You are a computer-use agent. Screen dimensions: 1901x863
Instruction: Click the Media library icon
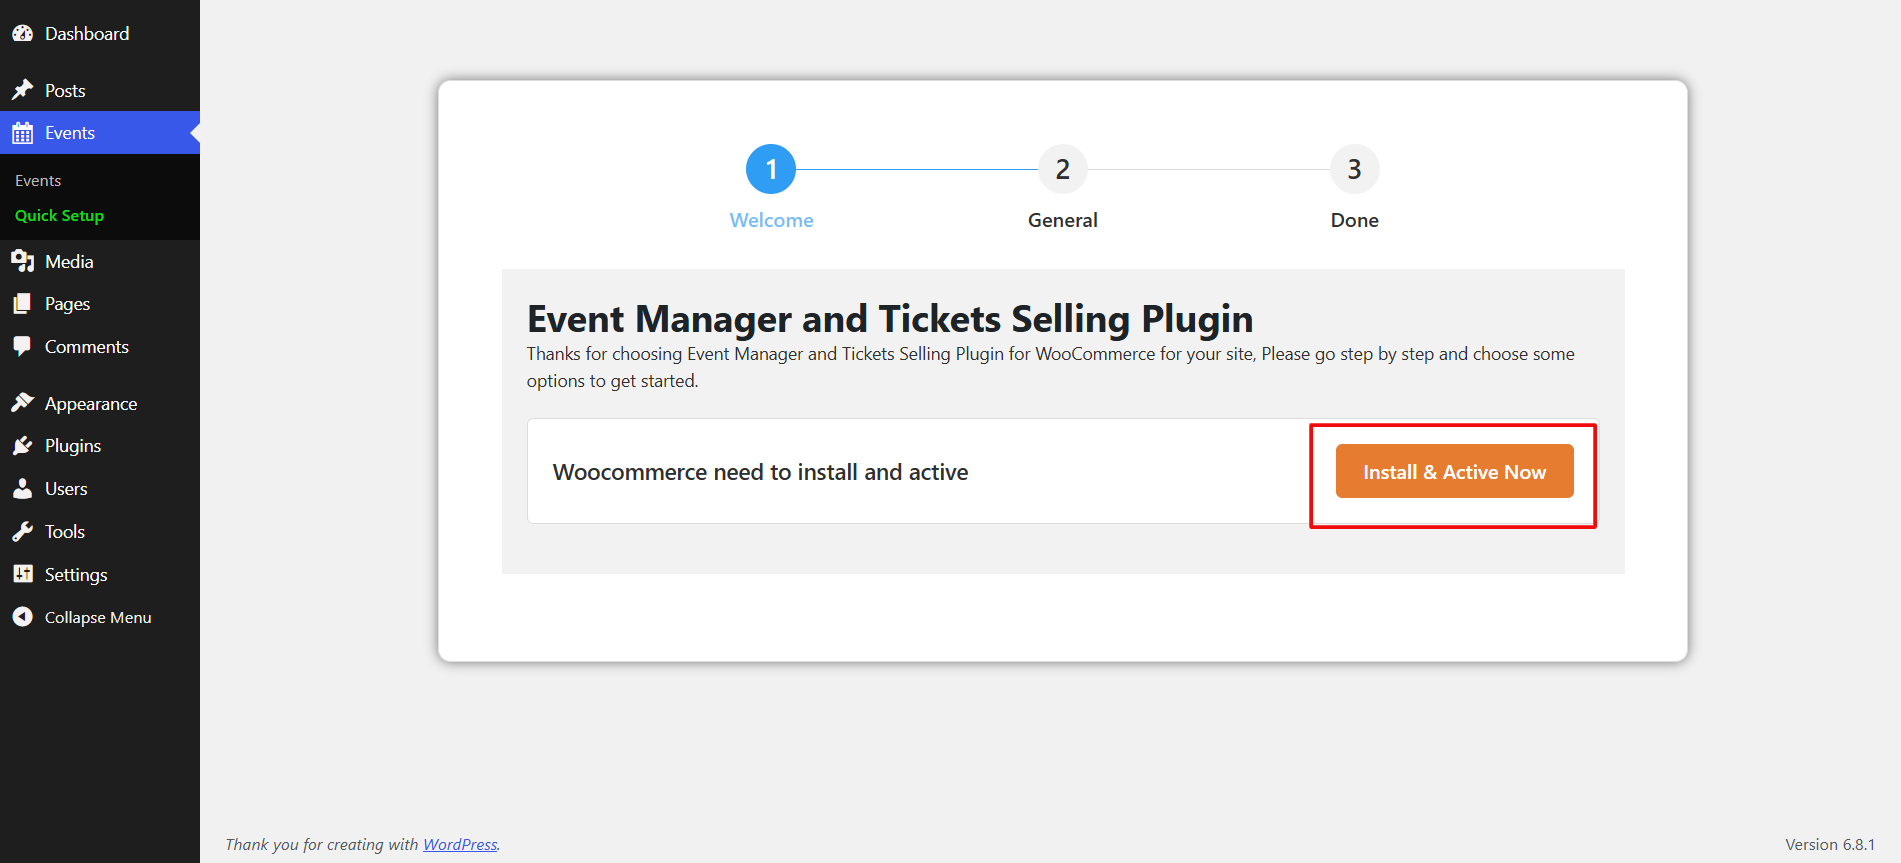pyautogui.click(x=22, y=261)
